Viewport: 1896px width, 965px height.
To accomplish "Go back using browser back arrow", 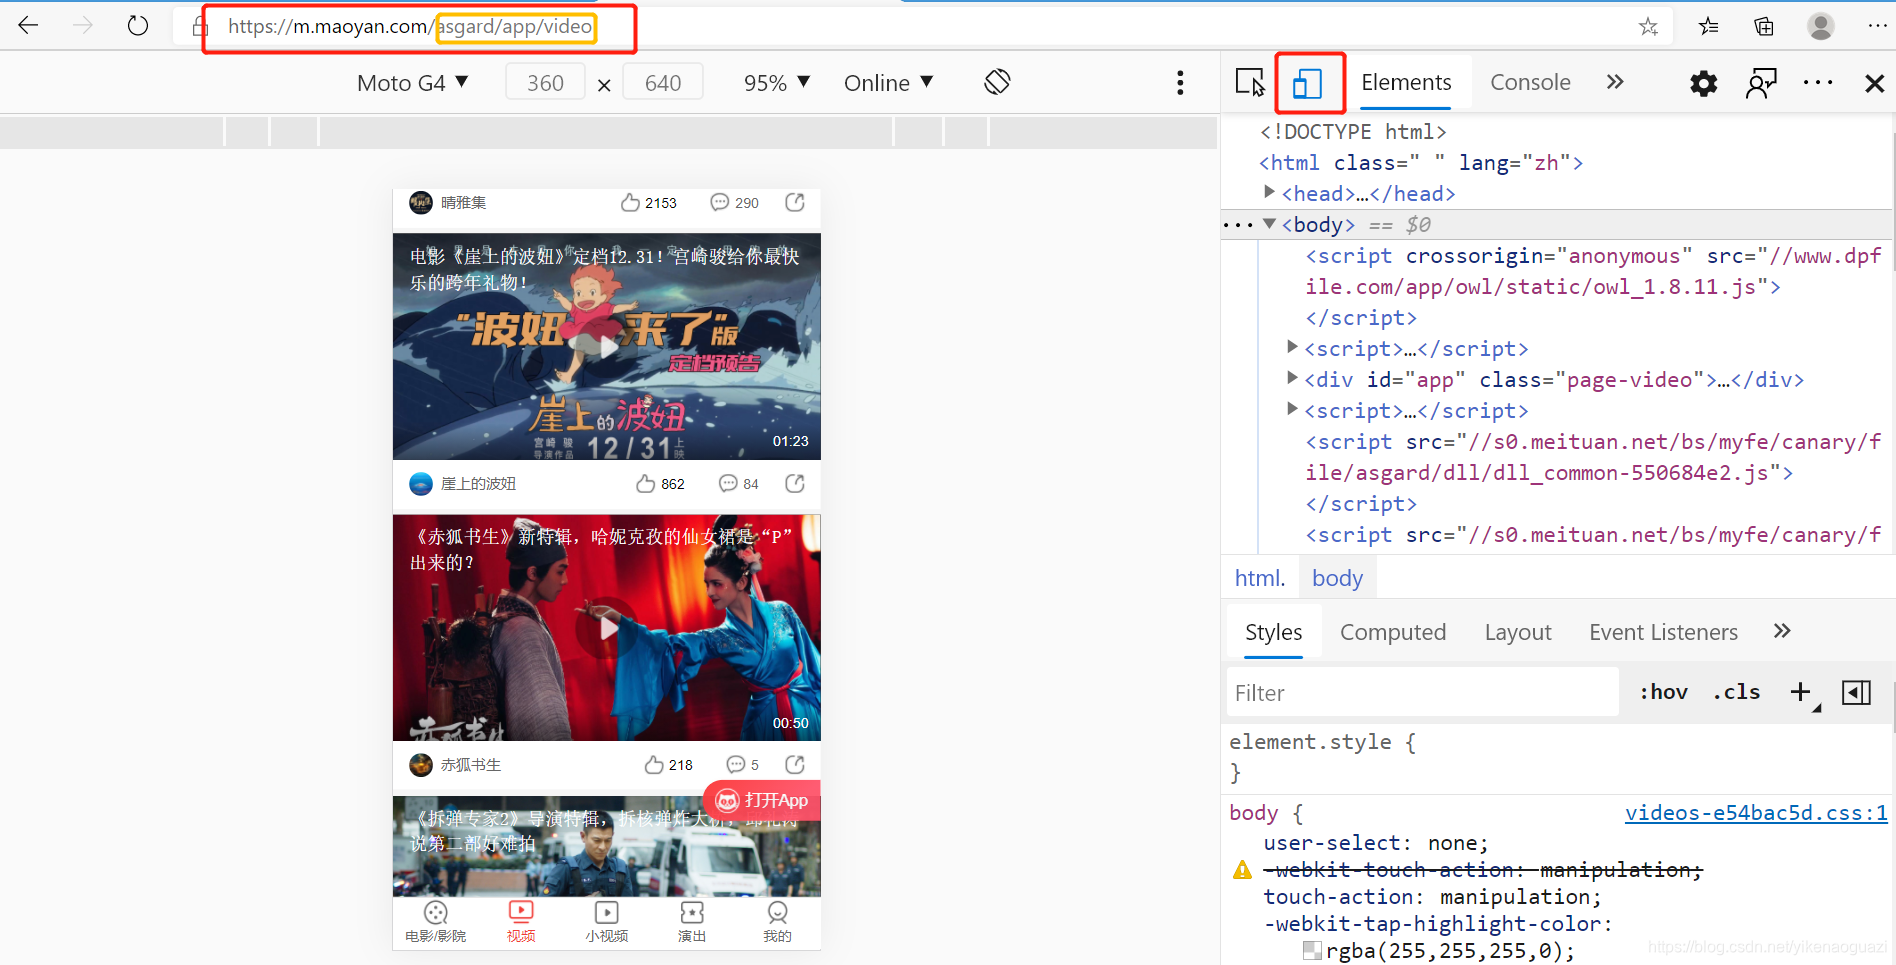I will [x=28, y=26].
